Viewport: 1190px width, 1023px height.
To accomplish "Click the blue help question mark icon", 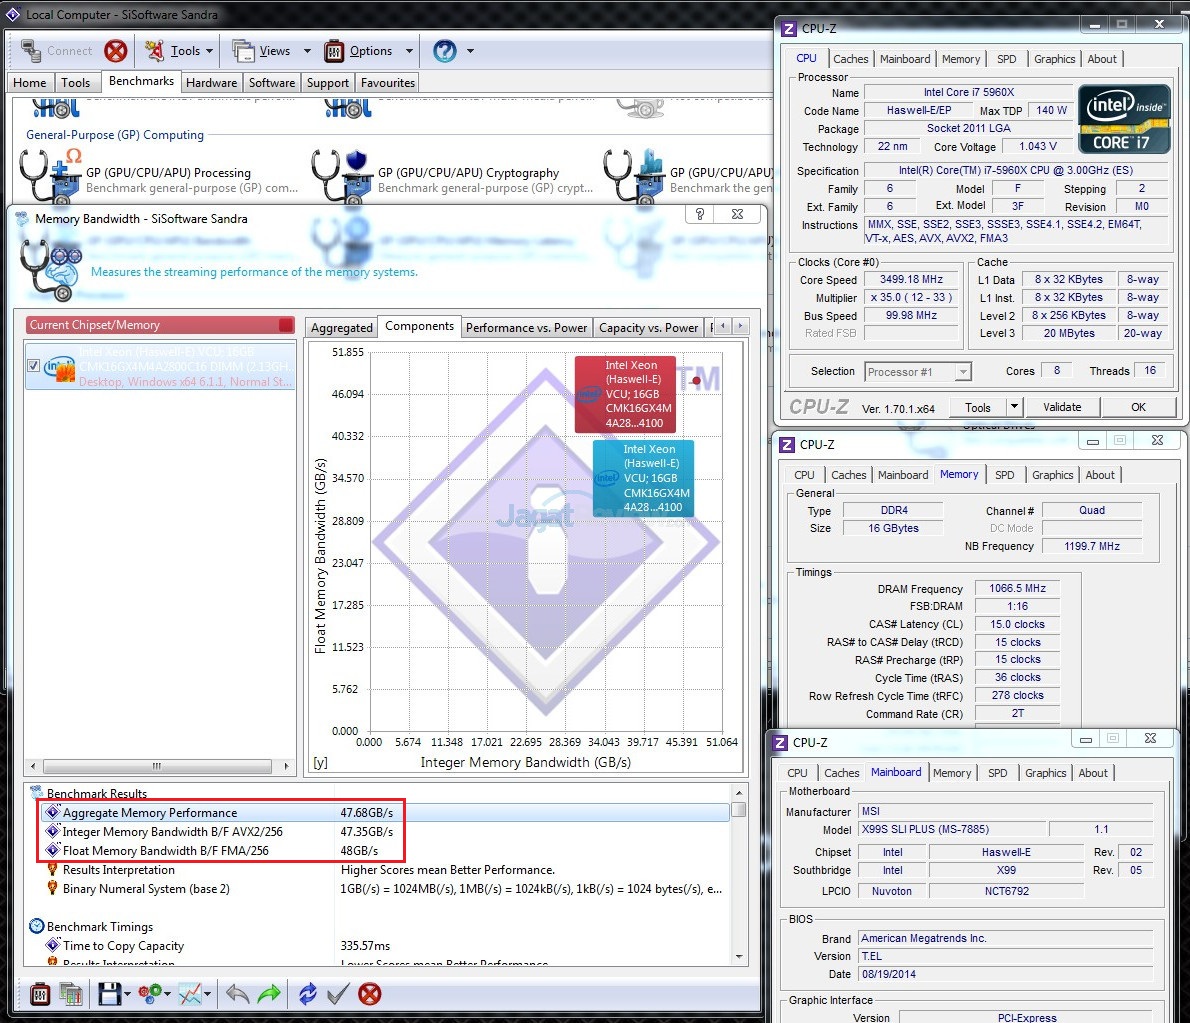I will click(x=445, y=51).
